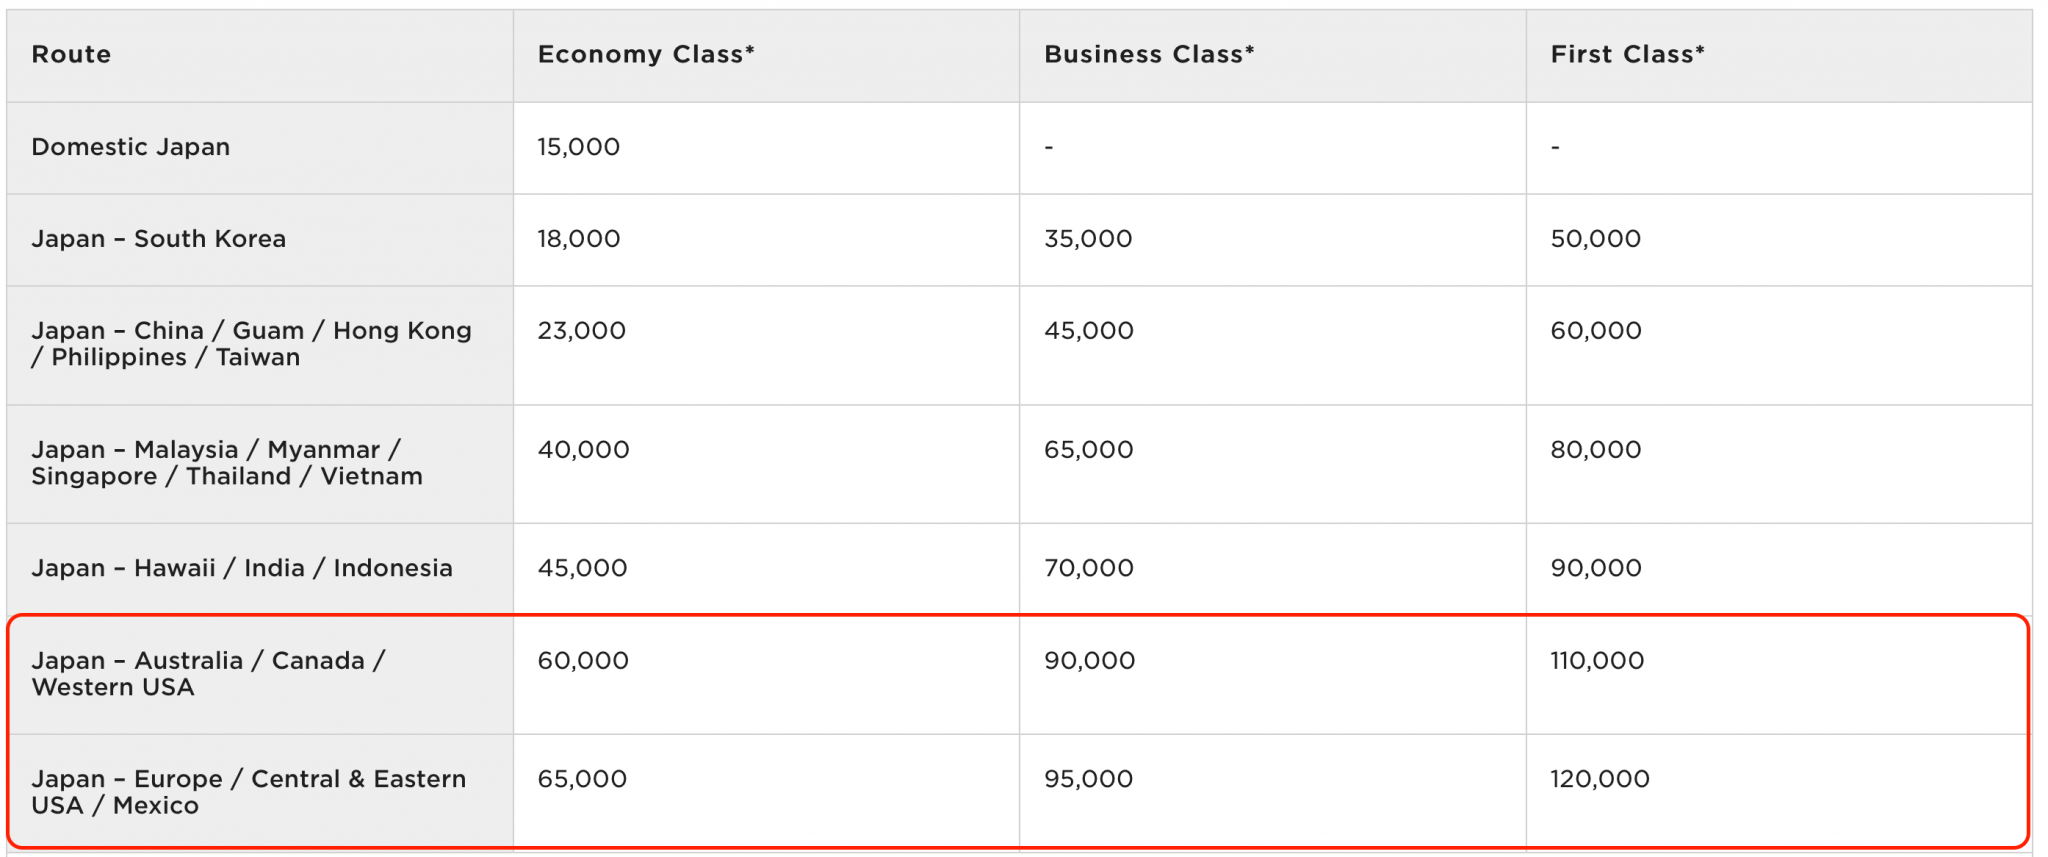Click the 80,000 first class value
This screenshot has height=857, width=2048.
[1596, 450]
